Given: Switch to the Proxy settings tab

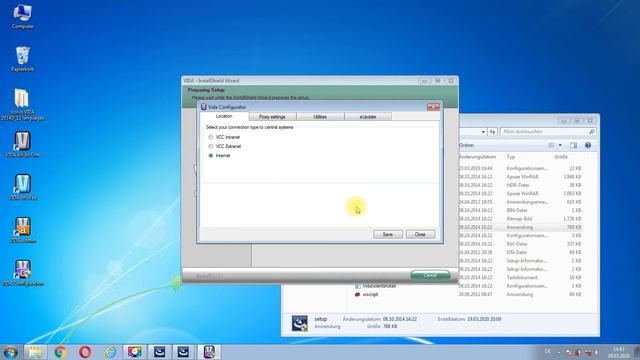Looking at the screenshot, I should [x=272, y=117].
